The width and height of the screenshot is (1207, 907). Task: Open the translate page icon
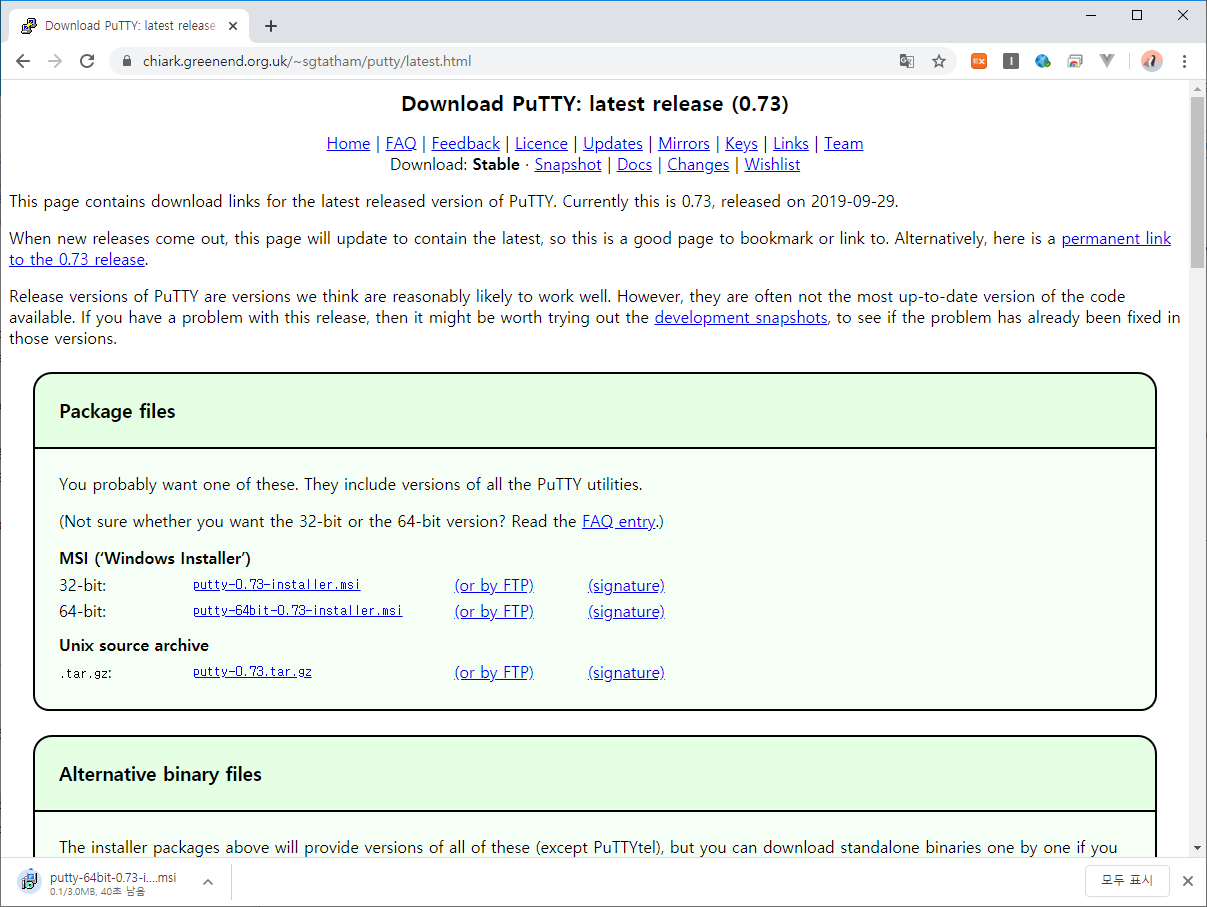click(x=907, y=61)
